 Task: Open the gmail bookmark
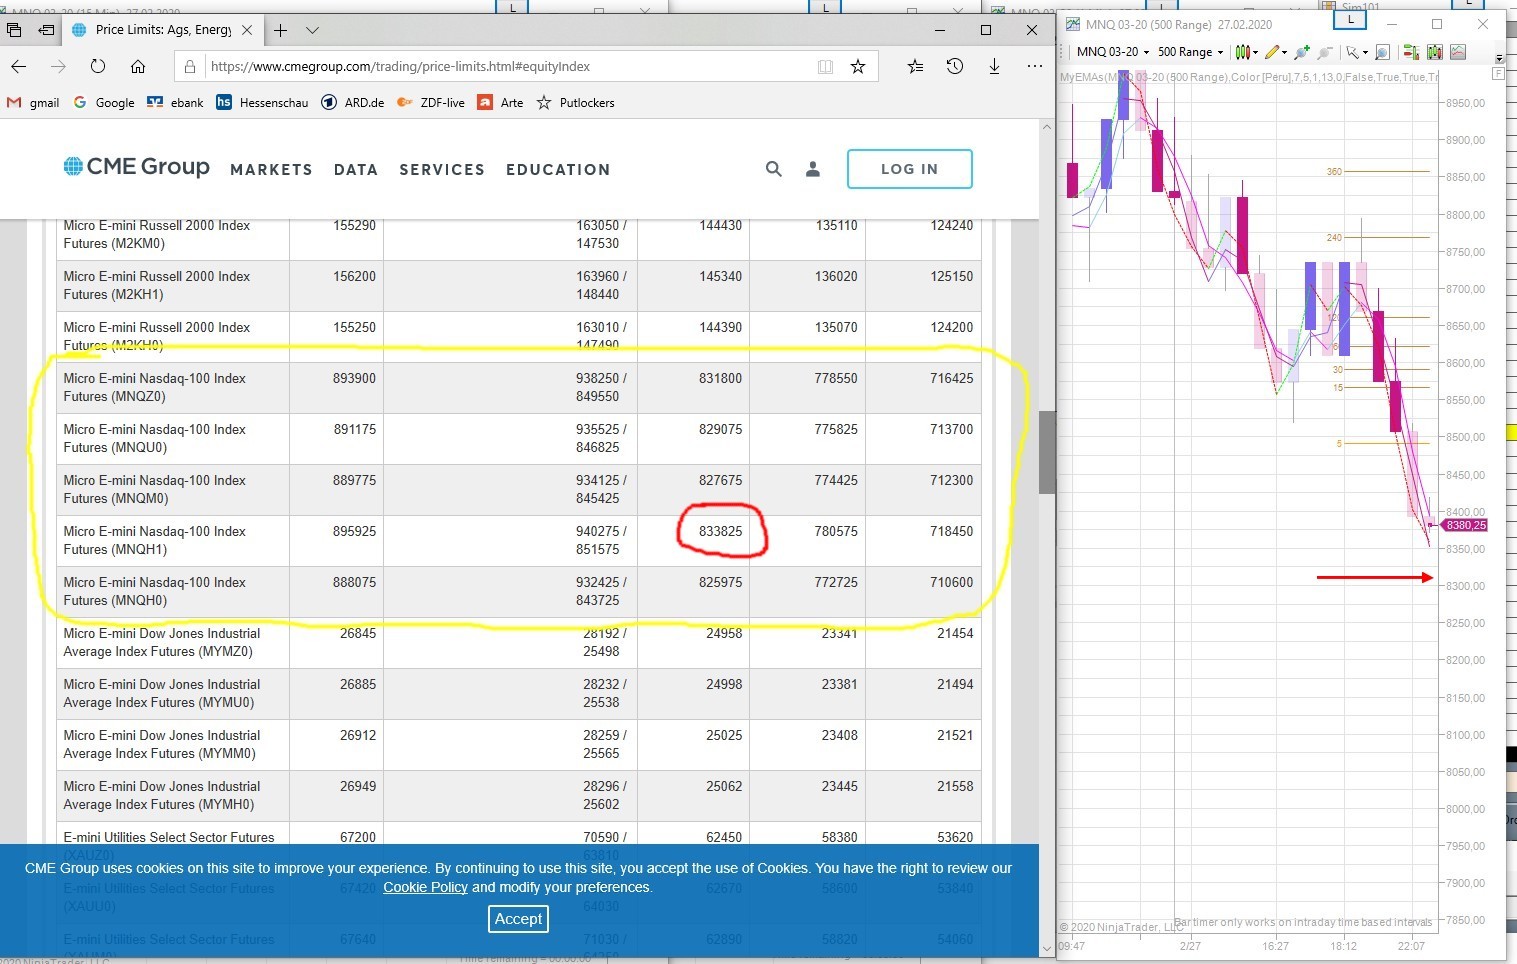[33, 102]
